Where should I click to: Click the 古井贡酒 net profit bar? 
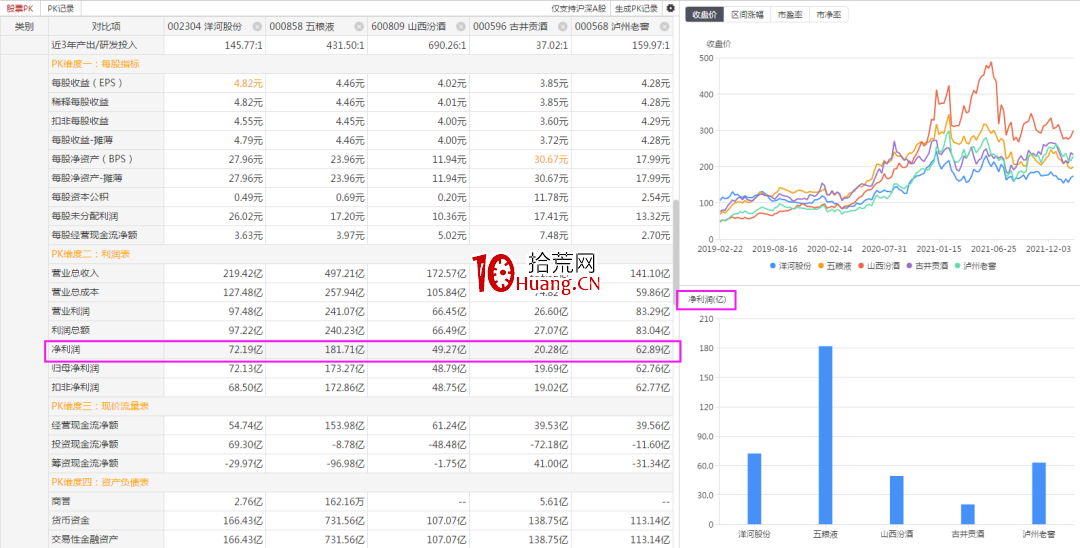(x=968, y=514)
